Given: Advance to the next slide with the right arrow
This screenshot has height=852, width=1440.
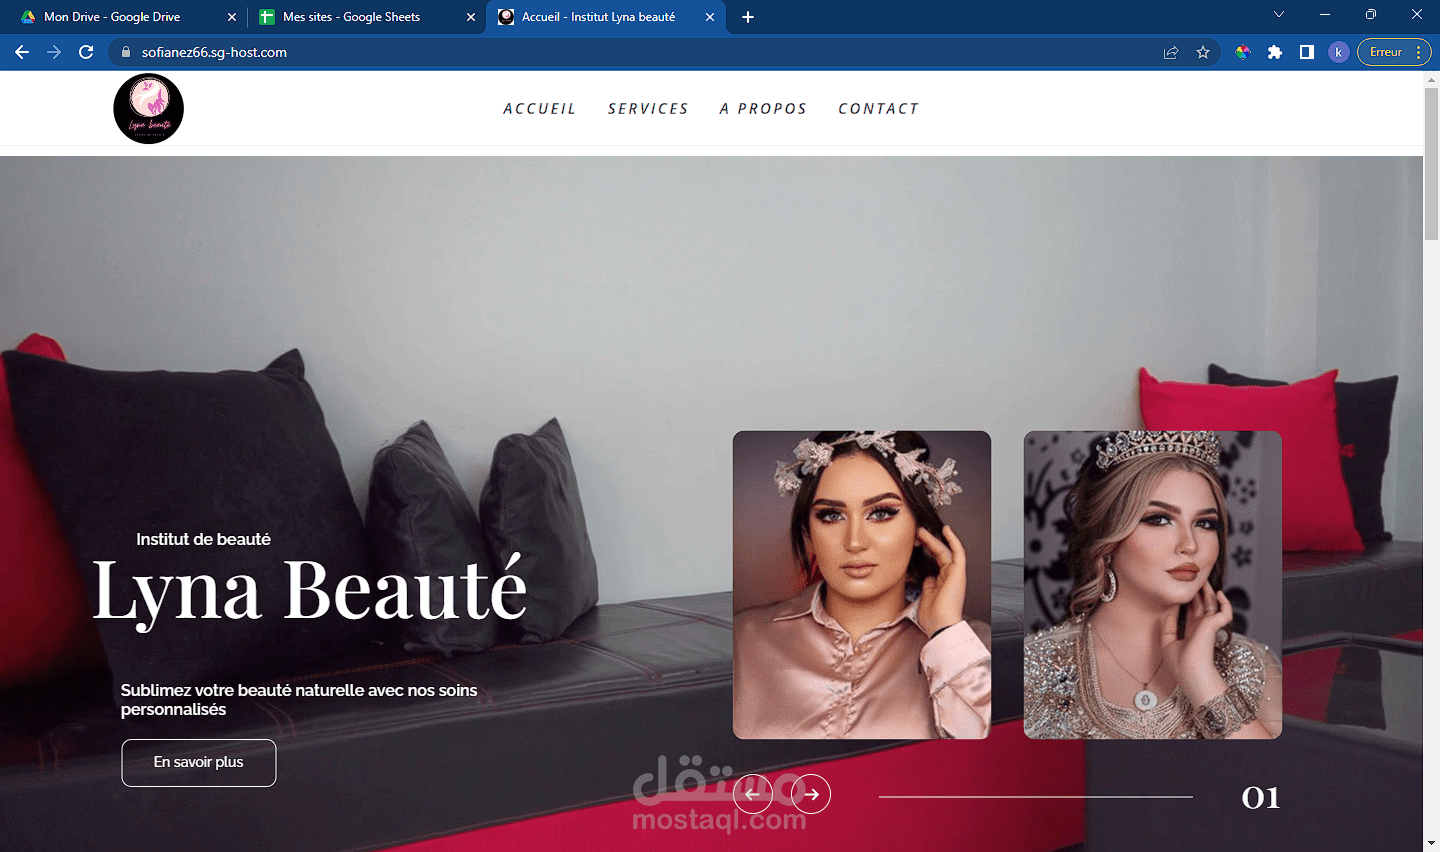Looking at the screenshot, I should click(x=811, y=795).
